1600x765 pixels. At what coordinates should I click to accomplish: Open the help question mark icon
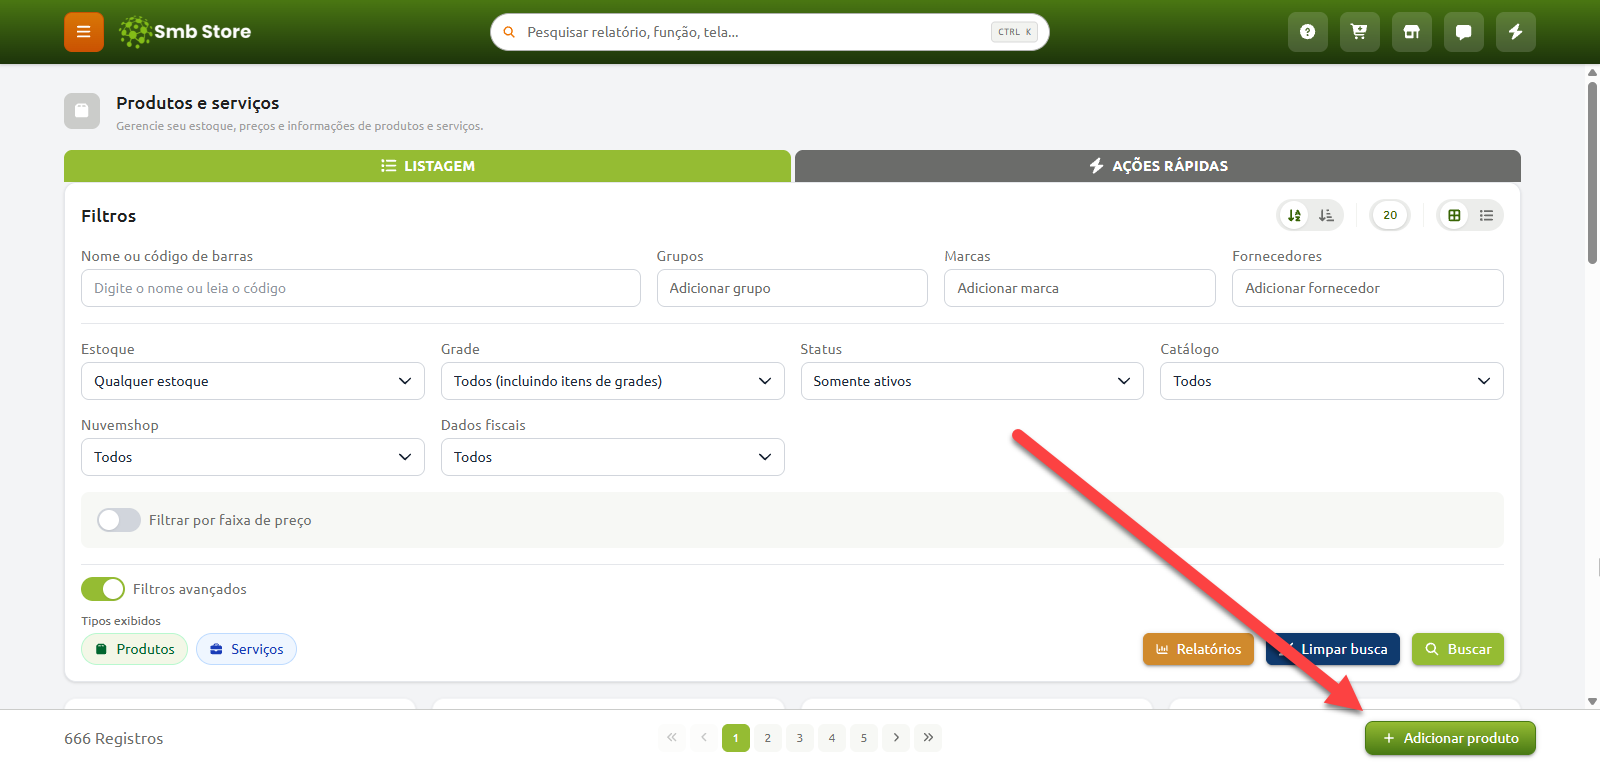[1307, 32]
